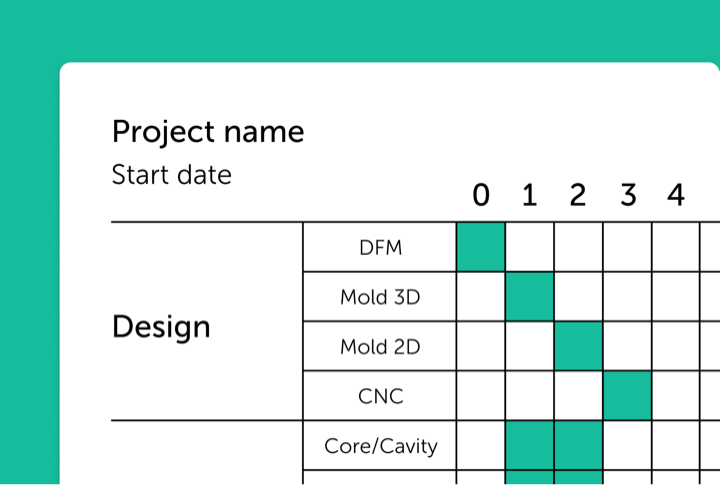Click the DFM task label
The width and height of the screenshot is (720, 485).
click(380, 248)
